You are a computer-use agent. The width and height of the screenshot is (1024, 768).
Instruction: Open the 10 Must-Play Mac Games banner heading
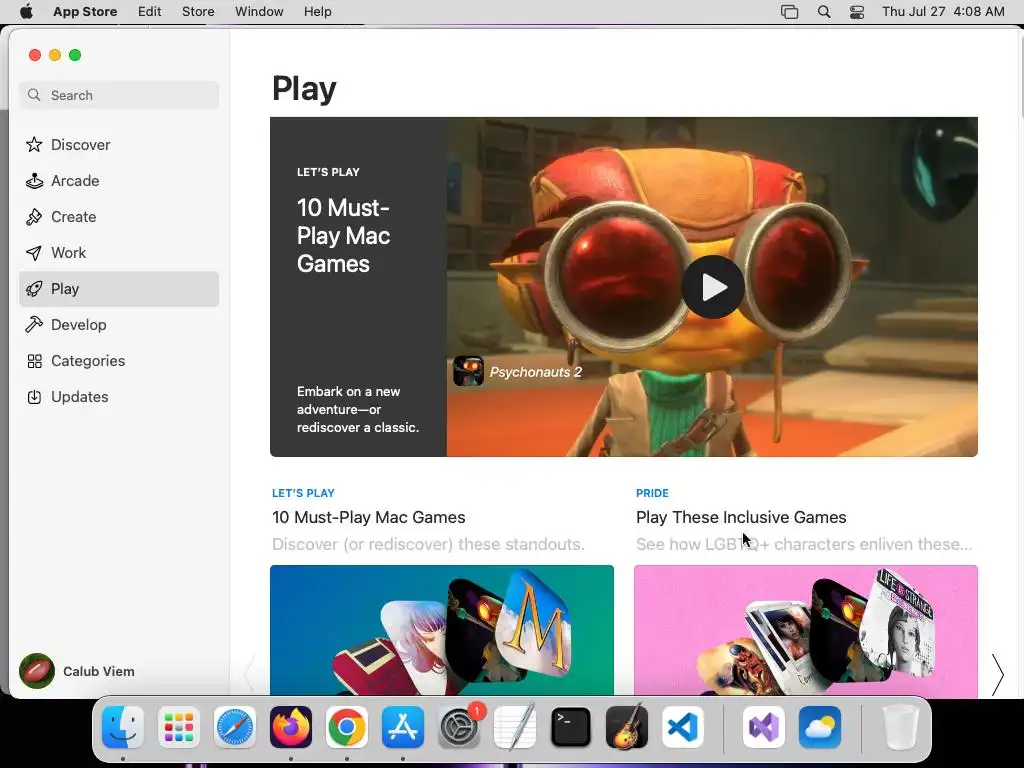coord(344,236)
